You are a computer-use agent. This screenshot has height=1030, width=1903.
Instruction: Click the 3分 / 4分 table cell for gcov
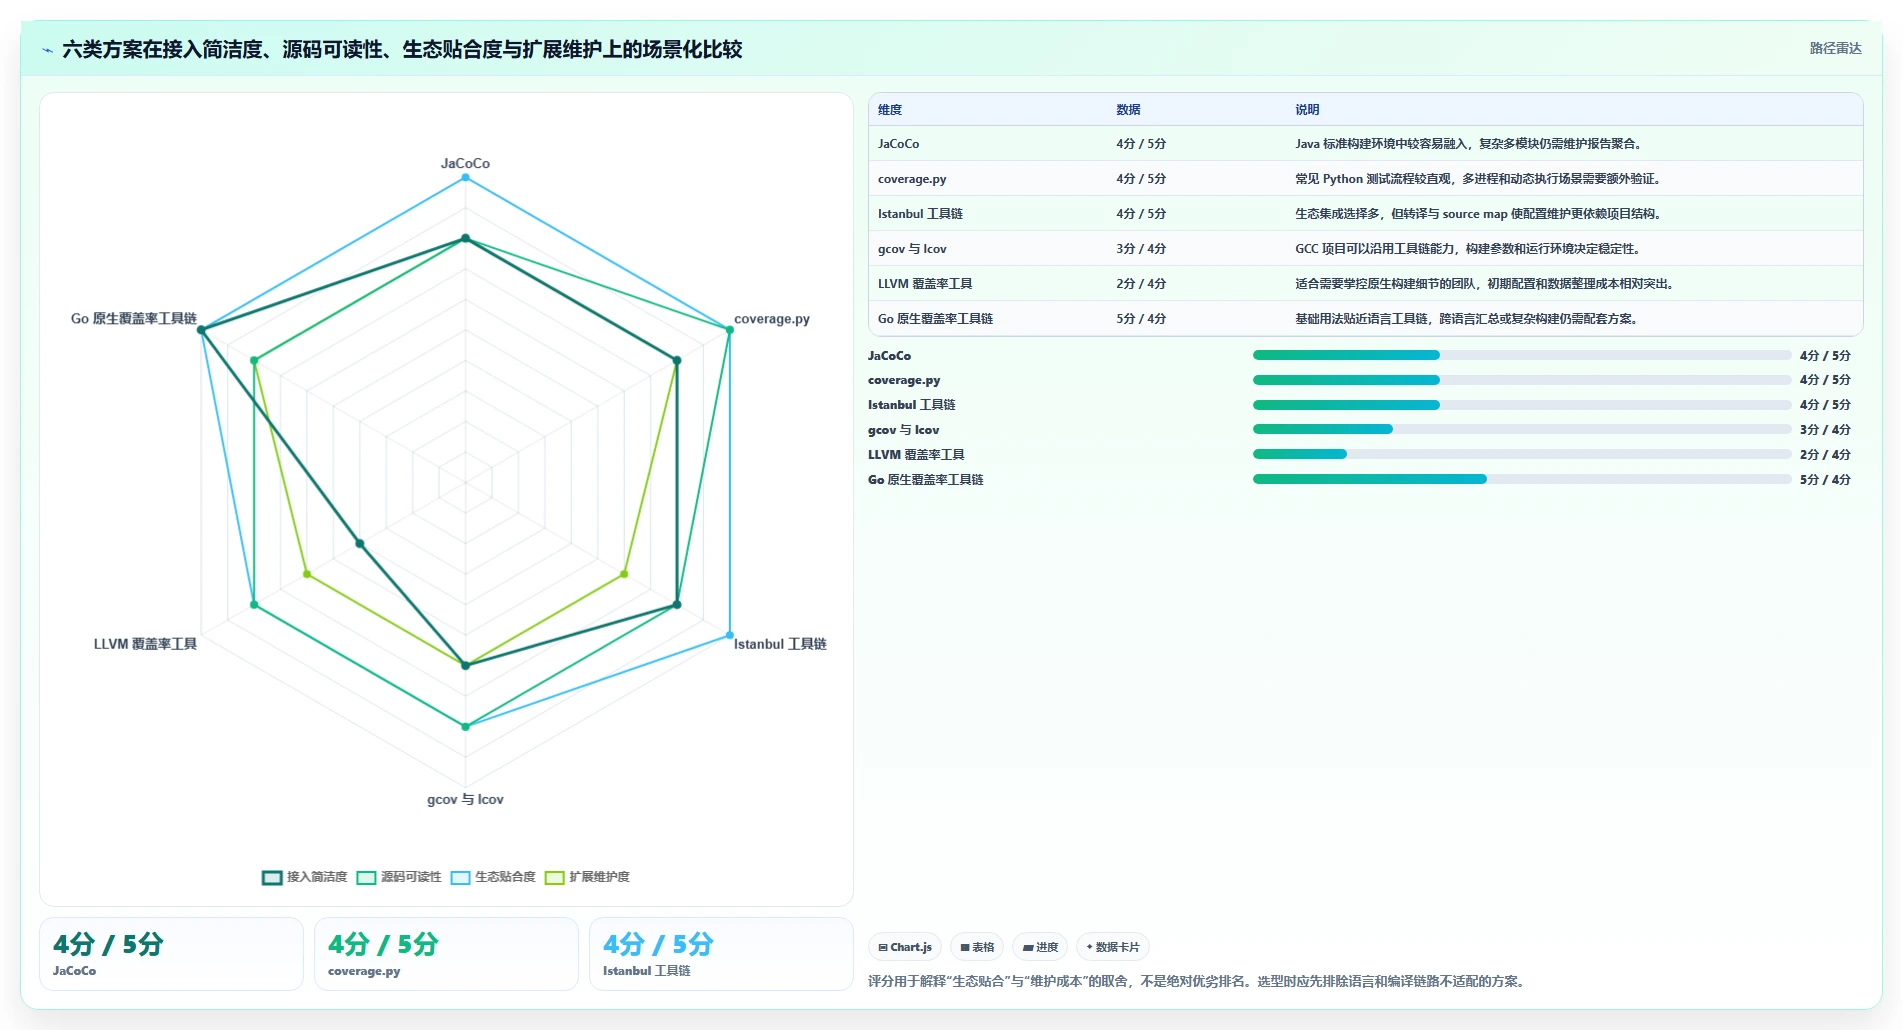click(x=1141, y=249)
